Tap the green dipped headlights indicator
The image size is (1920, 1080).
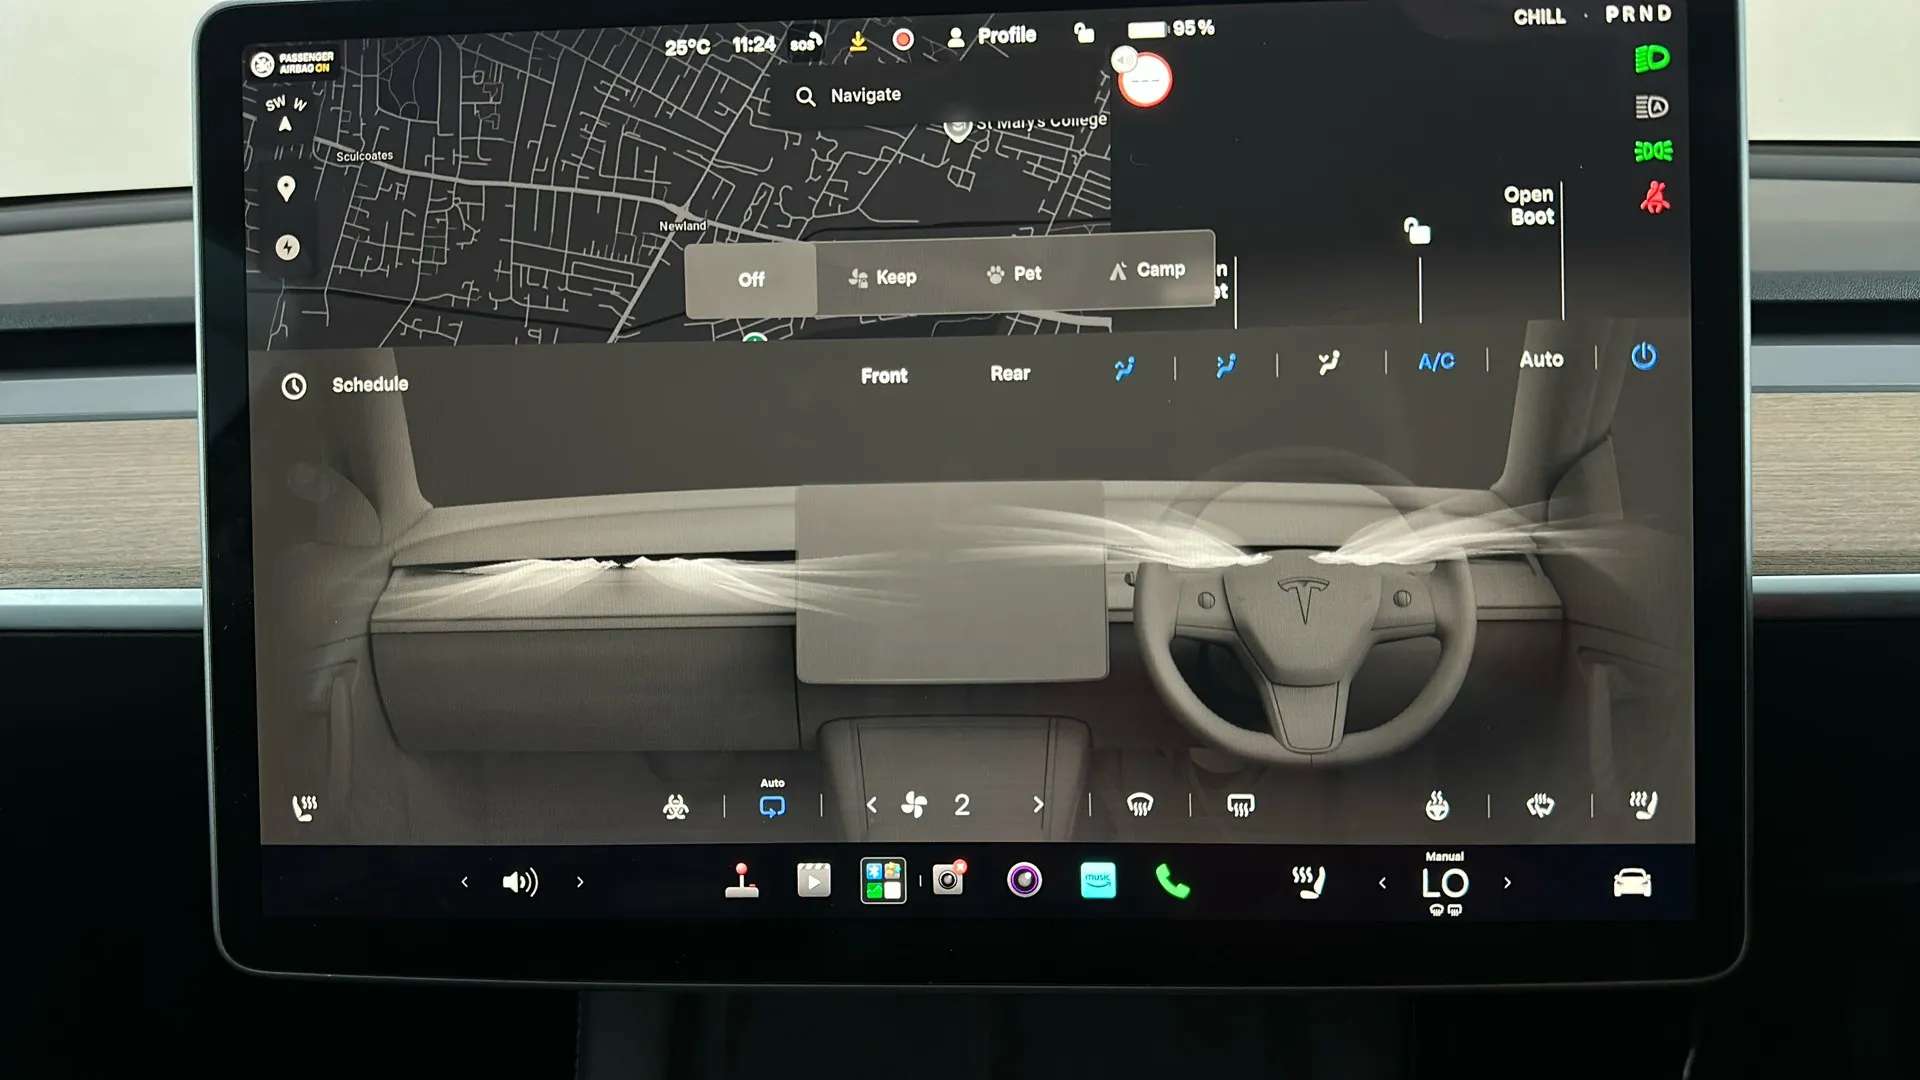pos(1652,59)
